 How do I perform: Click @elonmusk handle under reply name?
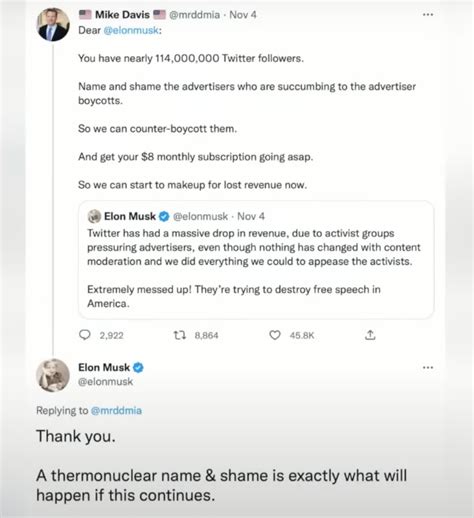105,382
